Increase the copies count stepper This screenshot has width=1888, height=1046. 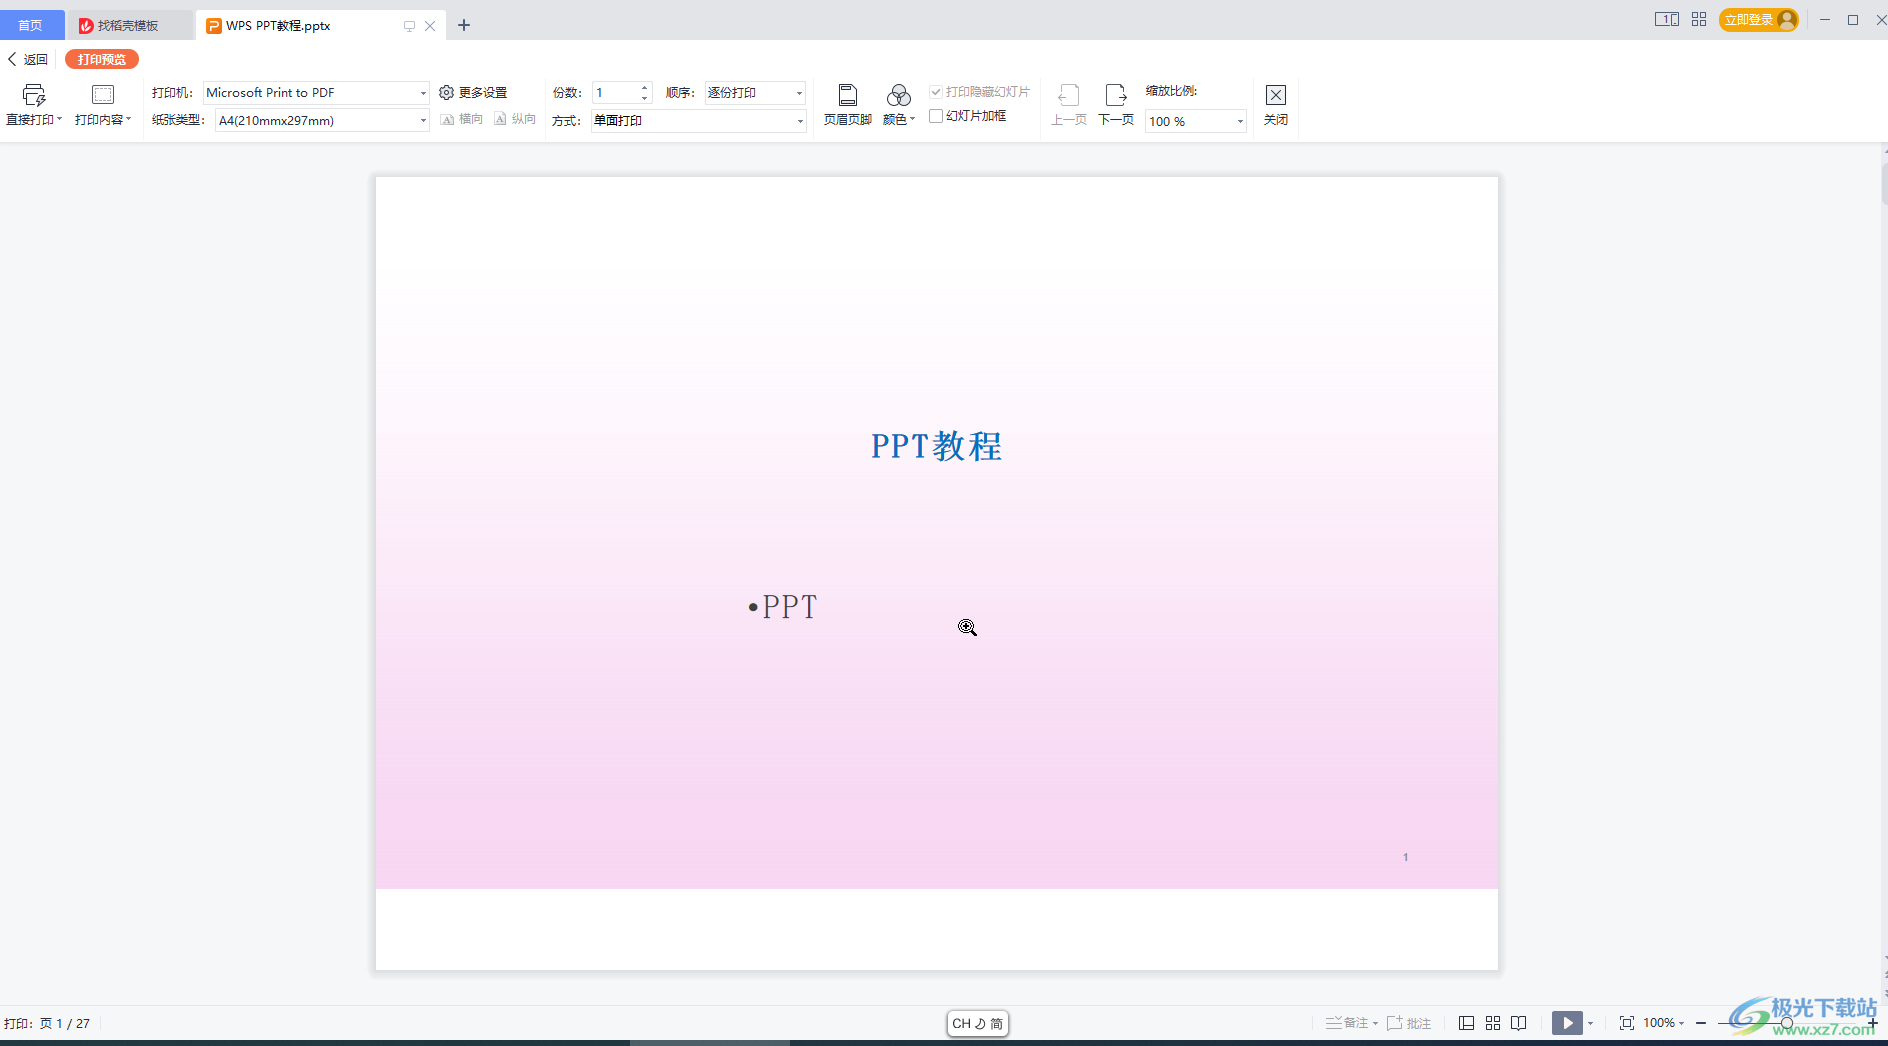645,88
